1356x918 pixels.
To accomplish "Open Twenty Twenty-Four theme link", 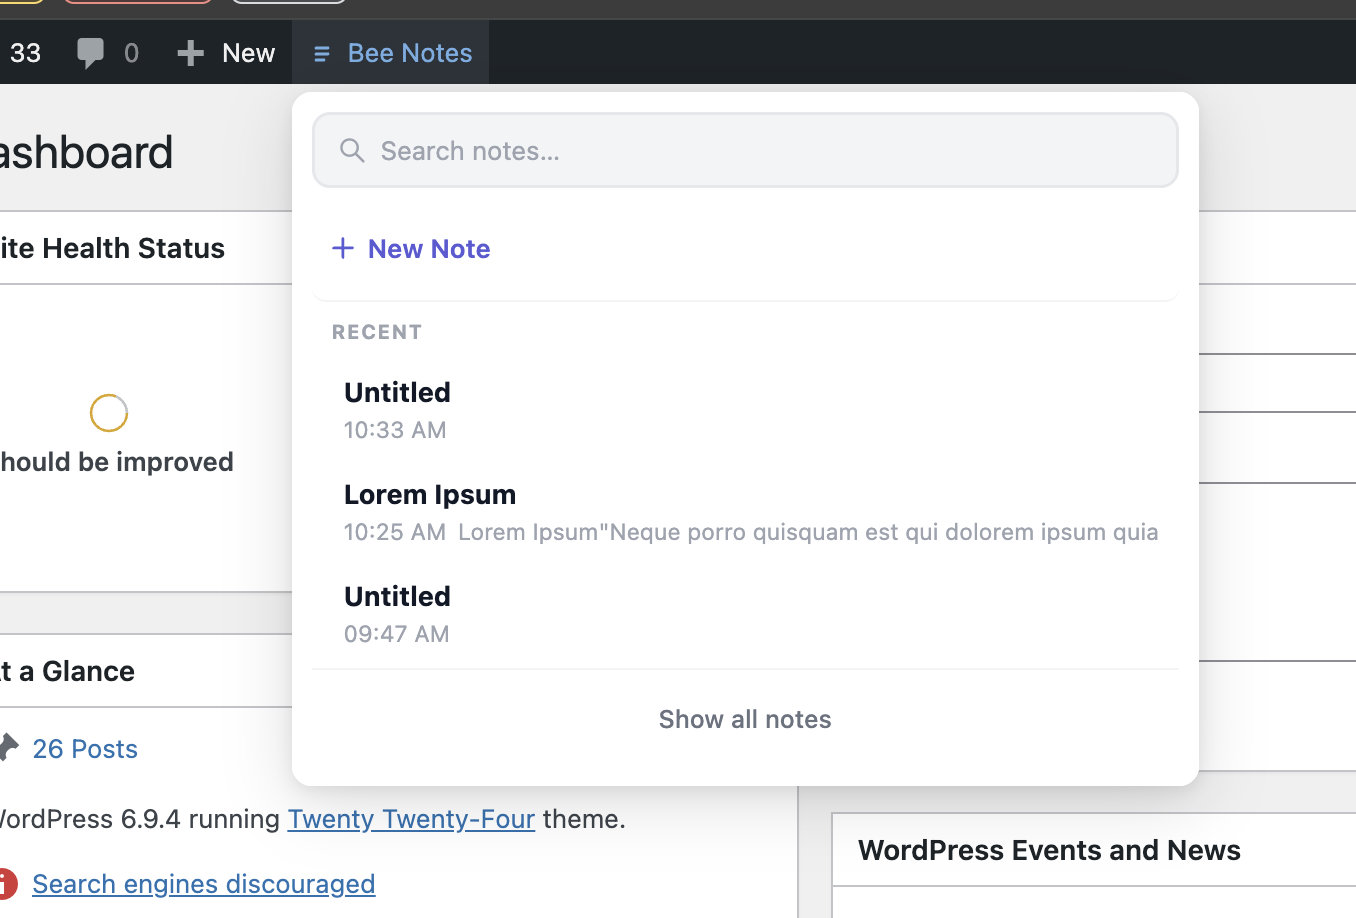I will click(411, 819).
